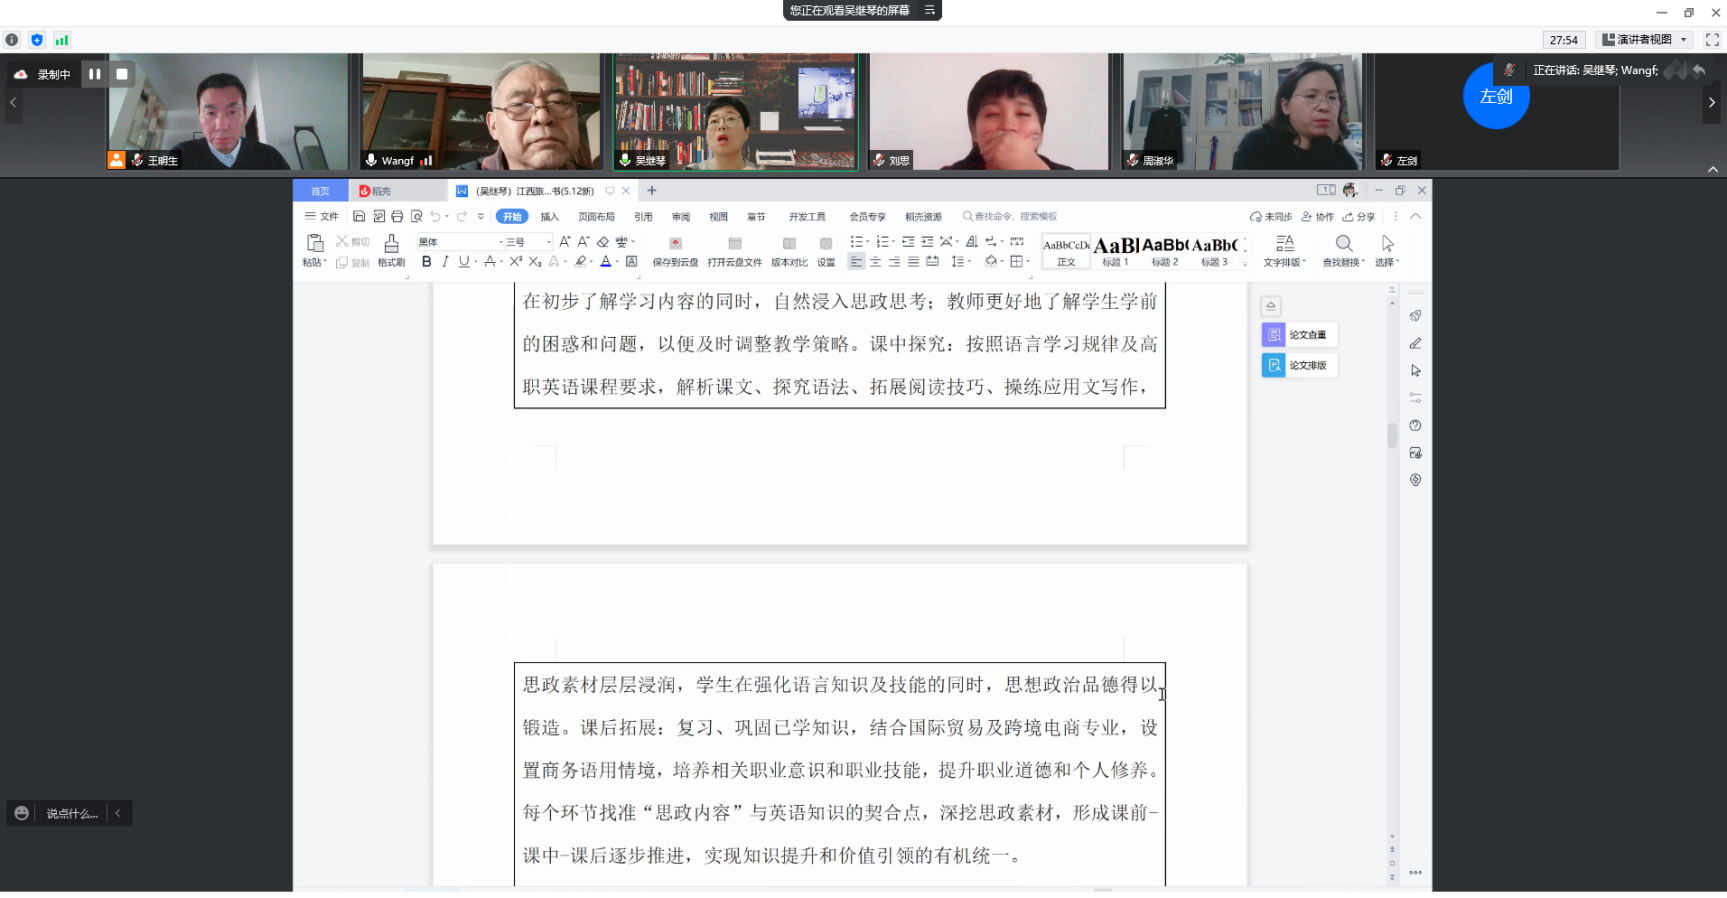Open the 引用 ribbon tab
This screenshot has height=898, width=1727.
pyautogui.click(x=643, y=217)
